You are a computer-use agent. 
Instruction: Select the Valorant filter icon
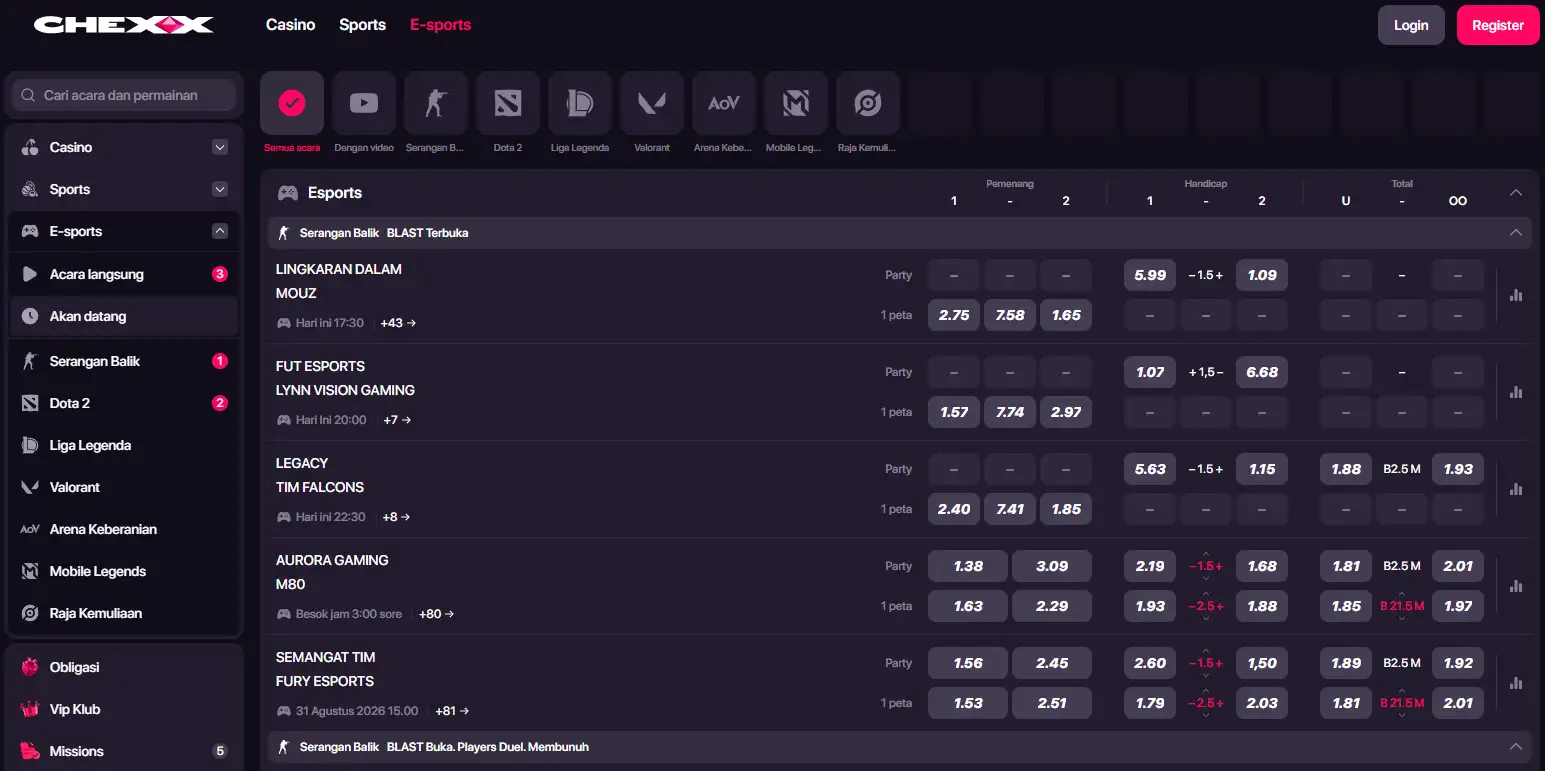652,103
